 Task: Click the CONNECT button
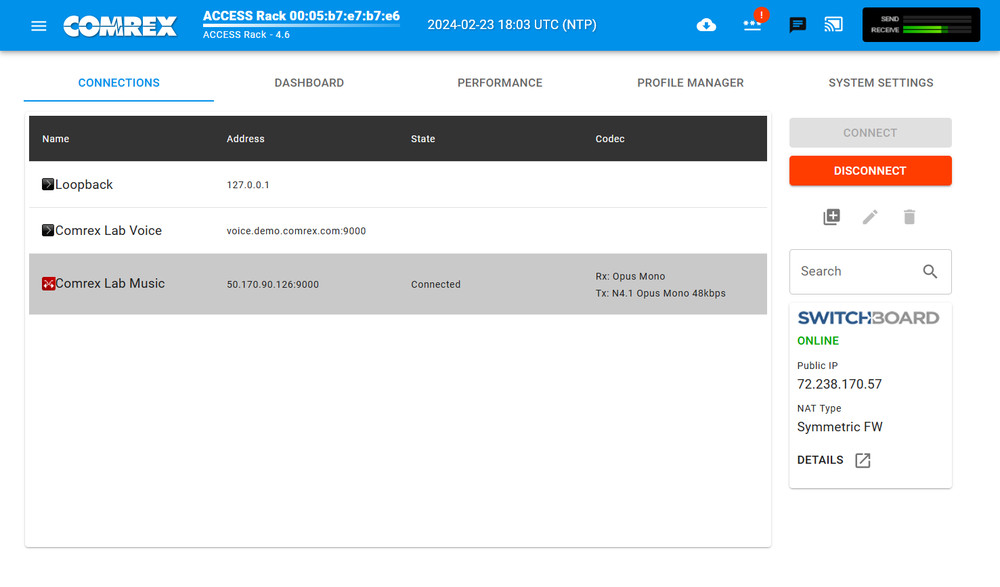[x=870, y=132]
